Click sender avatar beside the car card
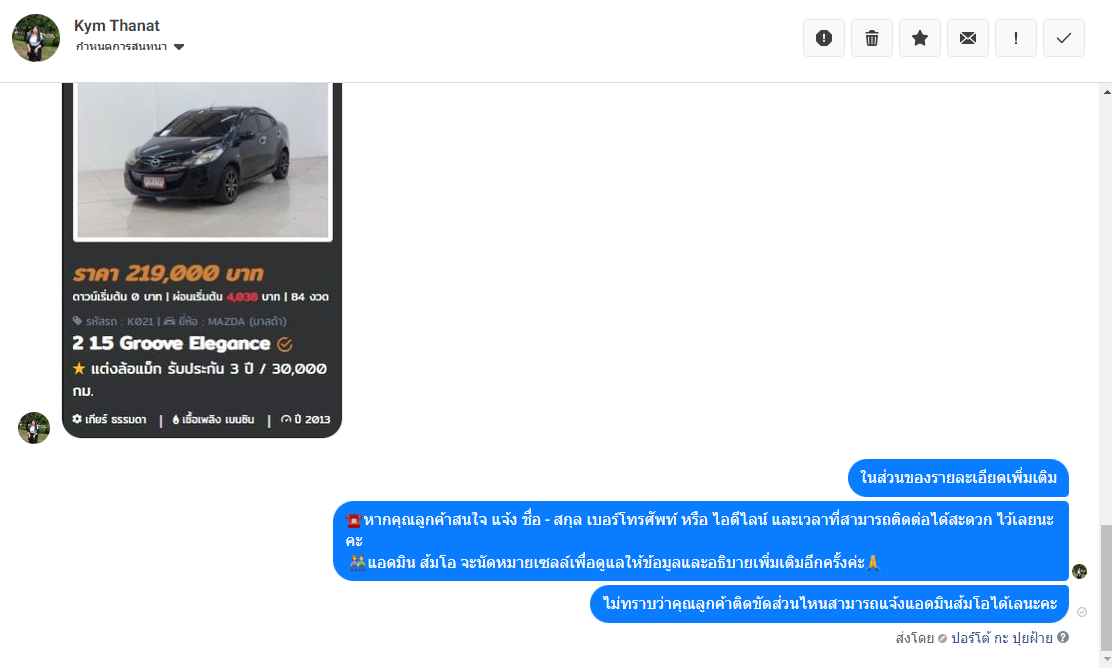 pyautogui.click(x=34, y=427)
